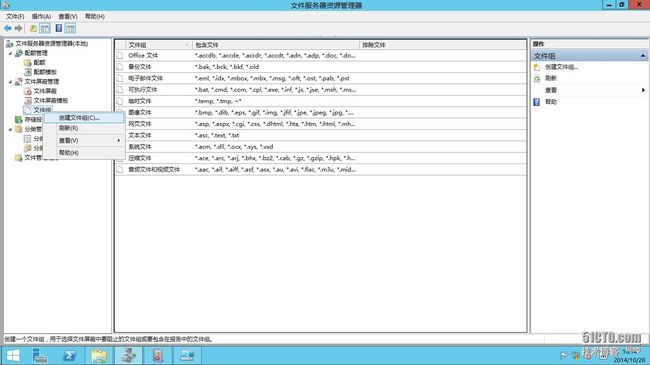Click the file icon in 电子邮件文件 row

click(x=120, y=78)
